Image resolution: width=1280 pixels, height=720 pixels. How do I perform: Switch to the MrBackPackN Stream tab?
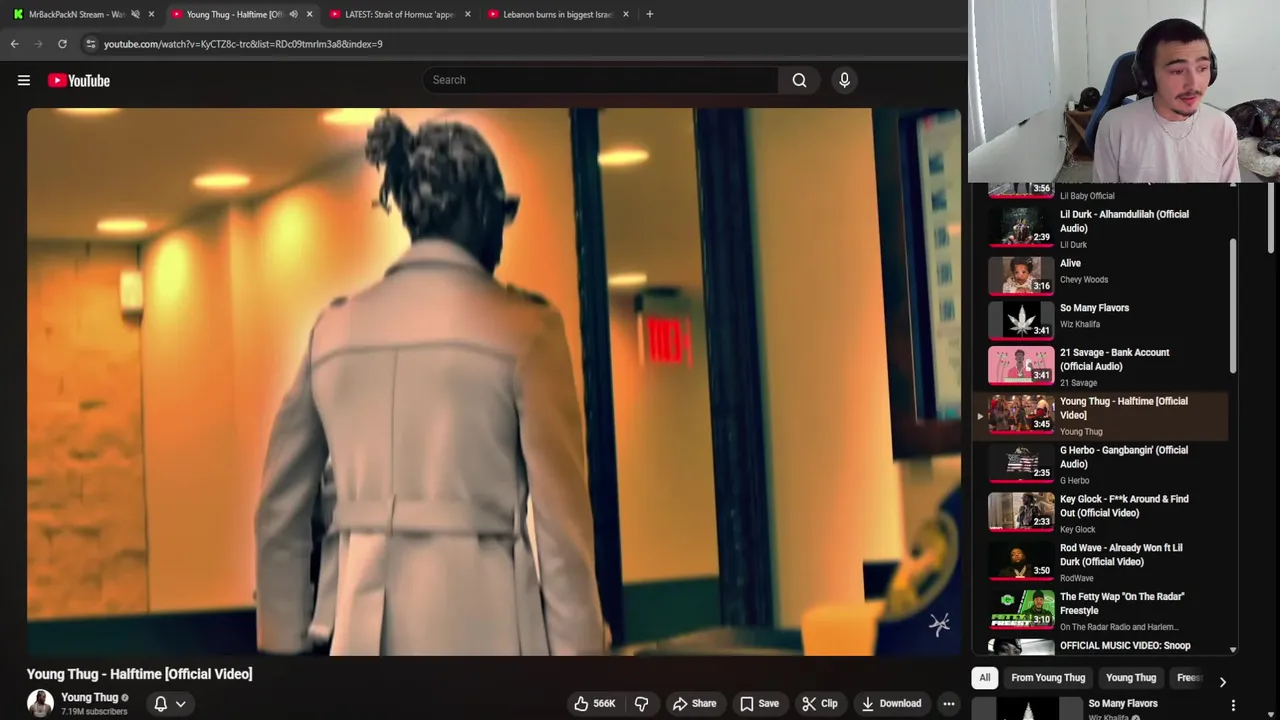[x=76, y=14]
